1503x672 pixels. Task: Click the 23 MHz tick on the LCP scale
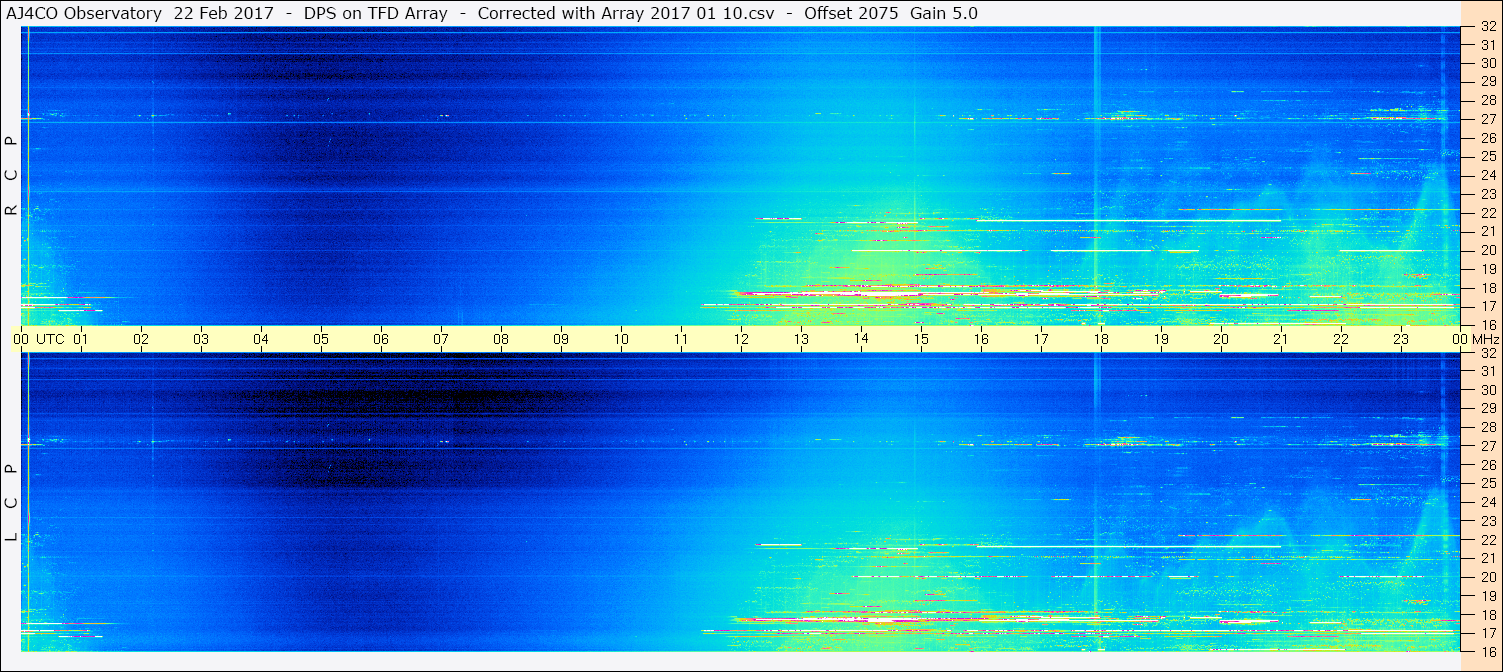pyautogui.click(x=1487, y=521)
